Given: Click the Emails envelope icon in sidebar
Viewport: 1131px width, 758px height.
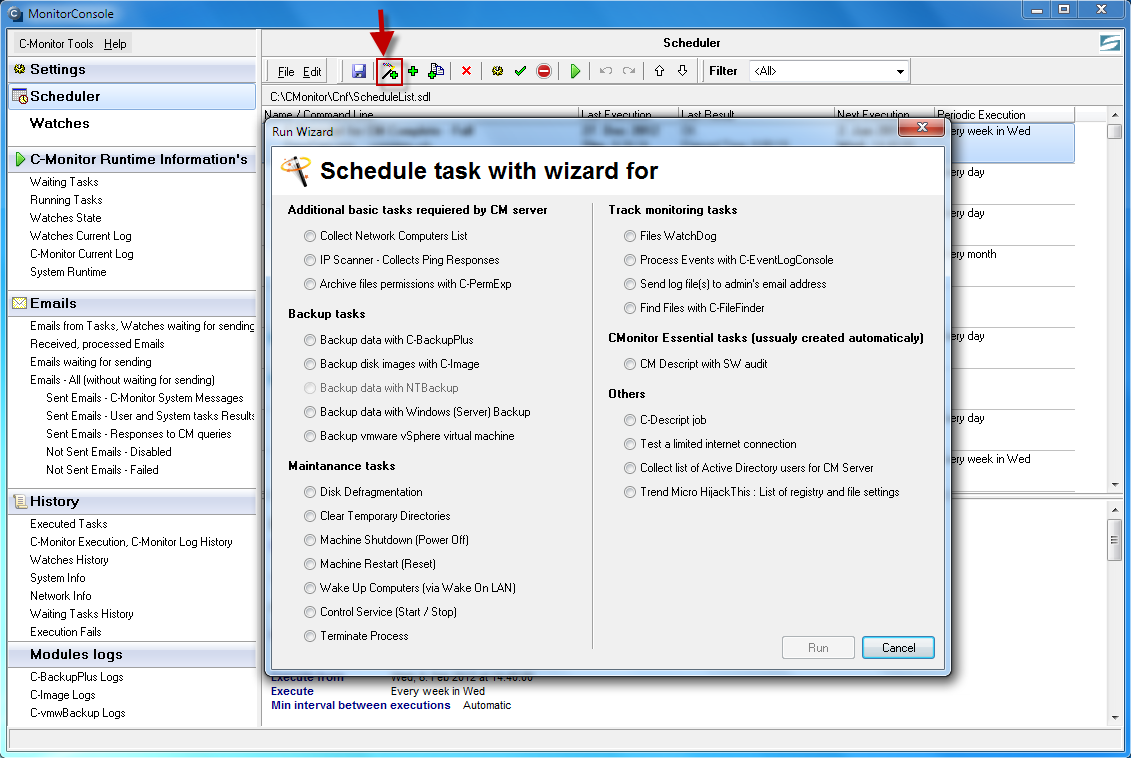Looking at the screenshot, I should tap(19, 303).
